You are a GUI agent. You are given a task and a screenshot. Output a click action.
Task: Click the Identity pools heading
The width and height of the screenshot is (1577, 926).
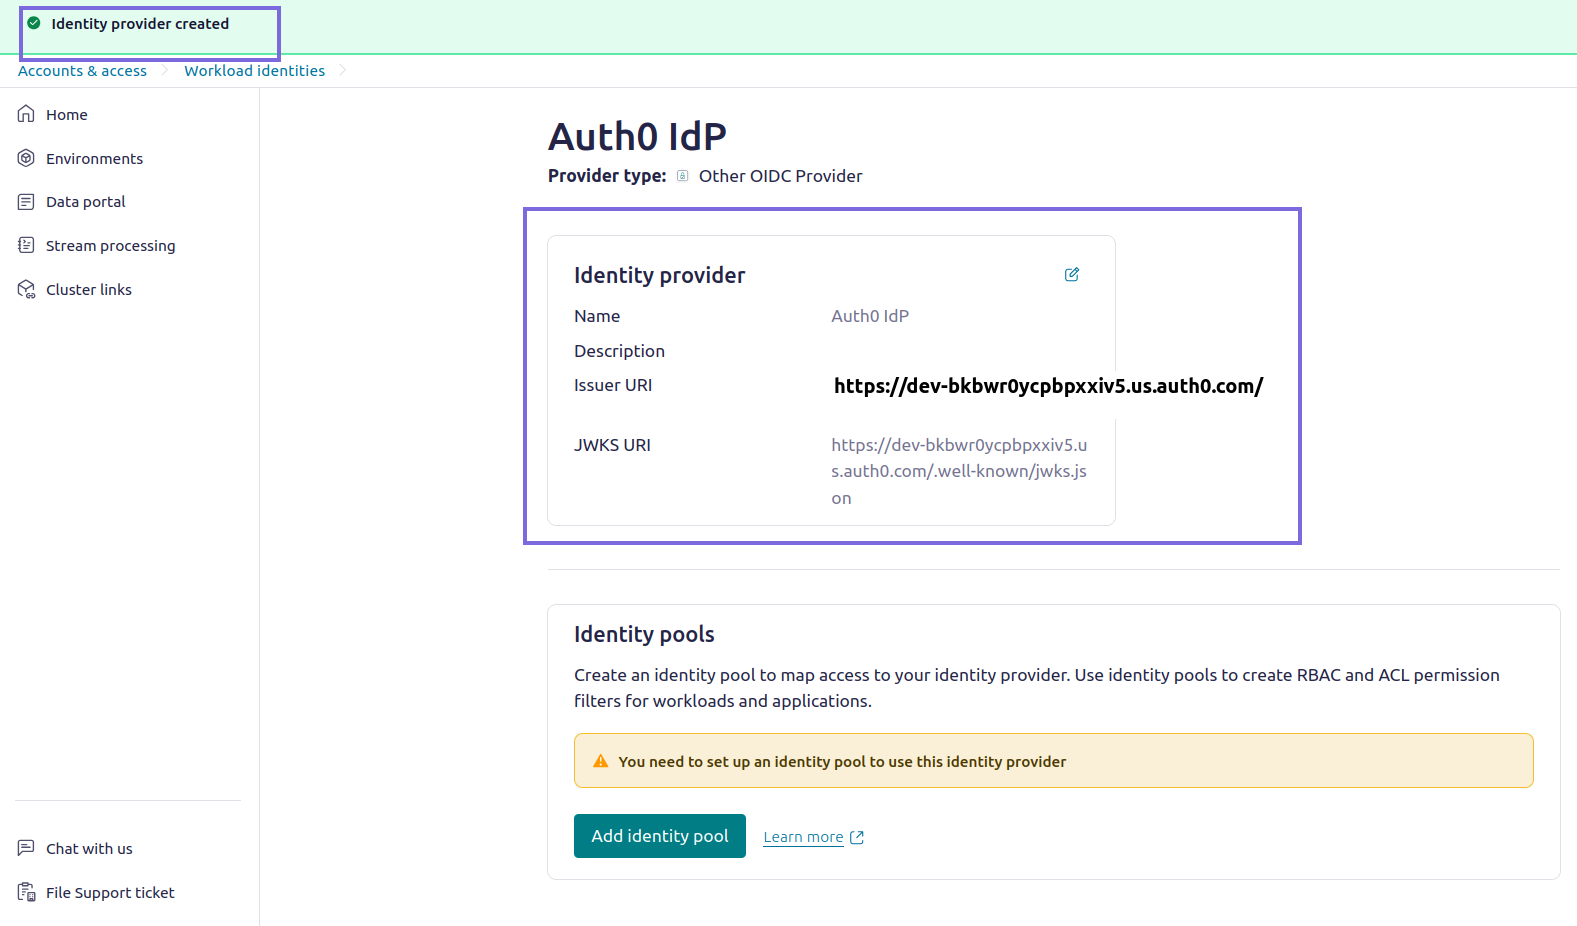pos(644,634)
